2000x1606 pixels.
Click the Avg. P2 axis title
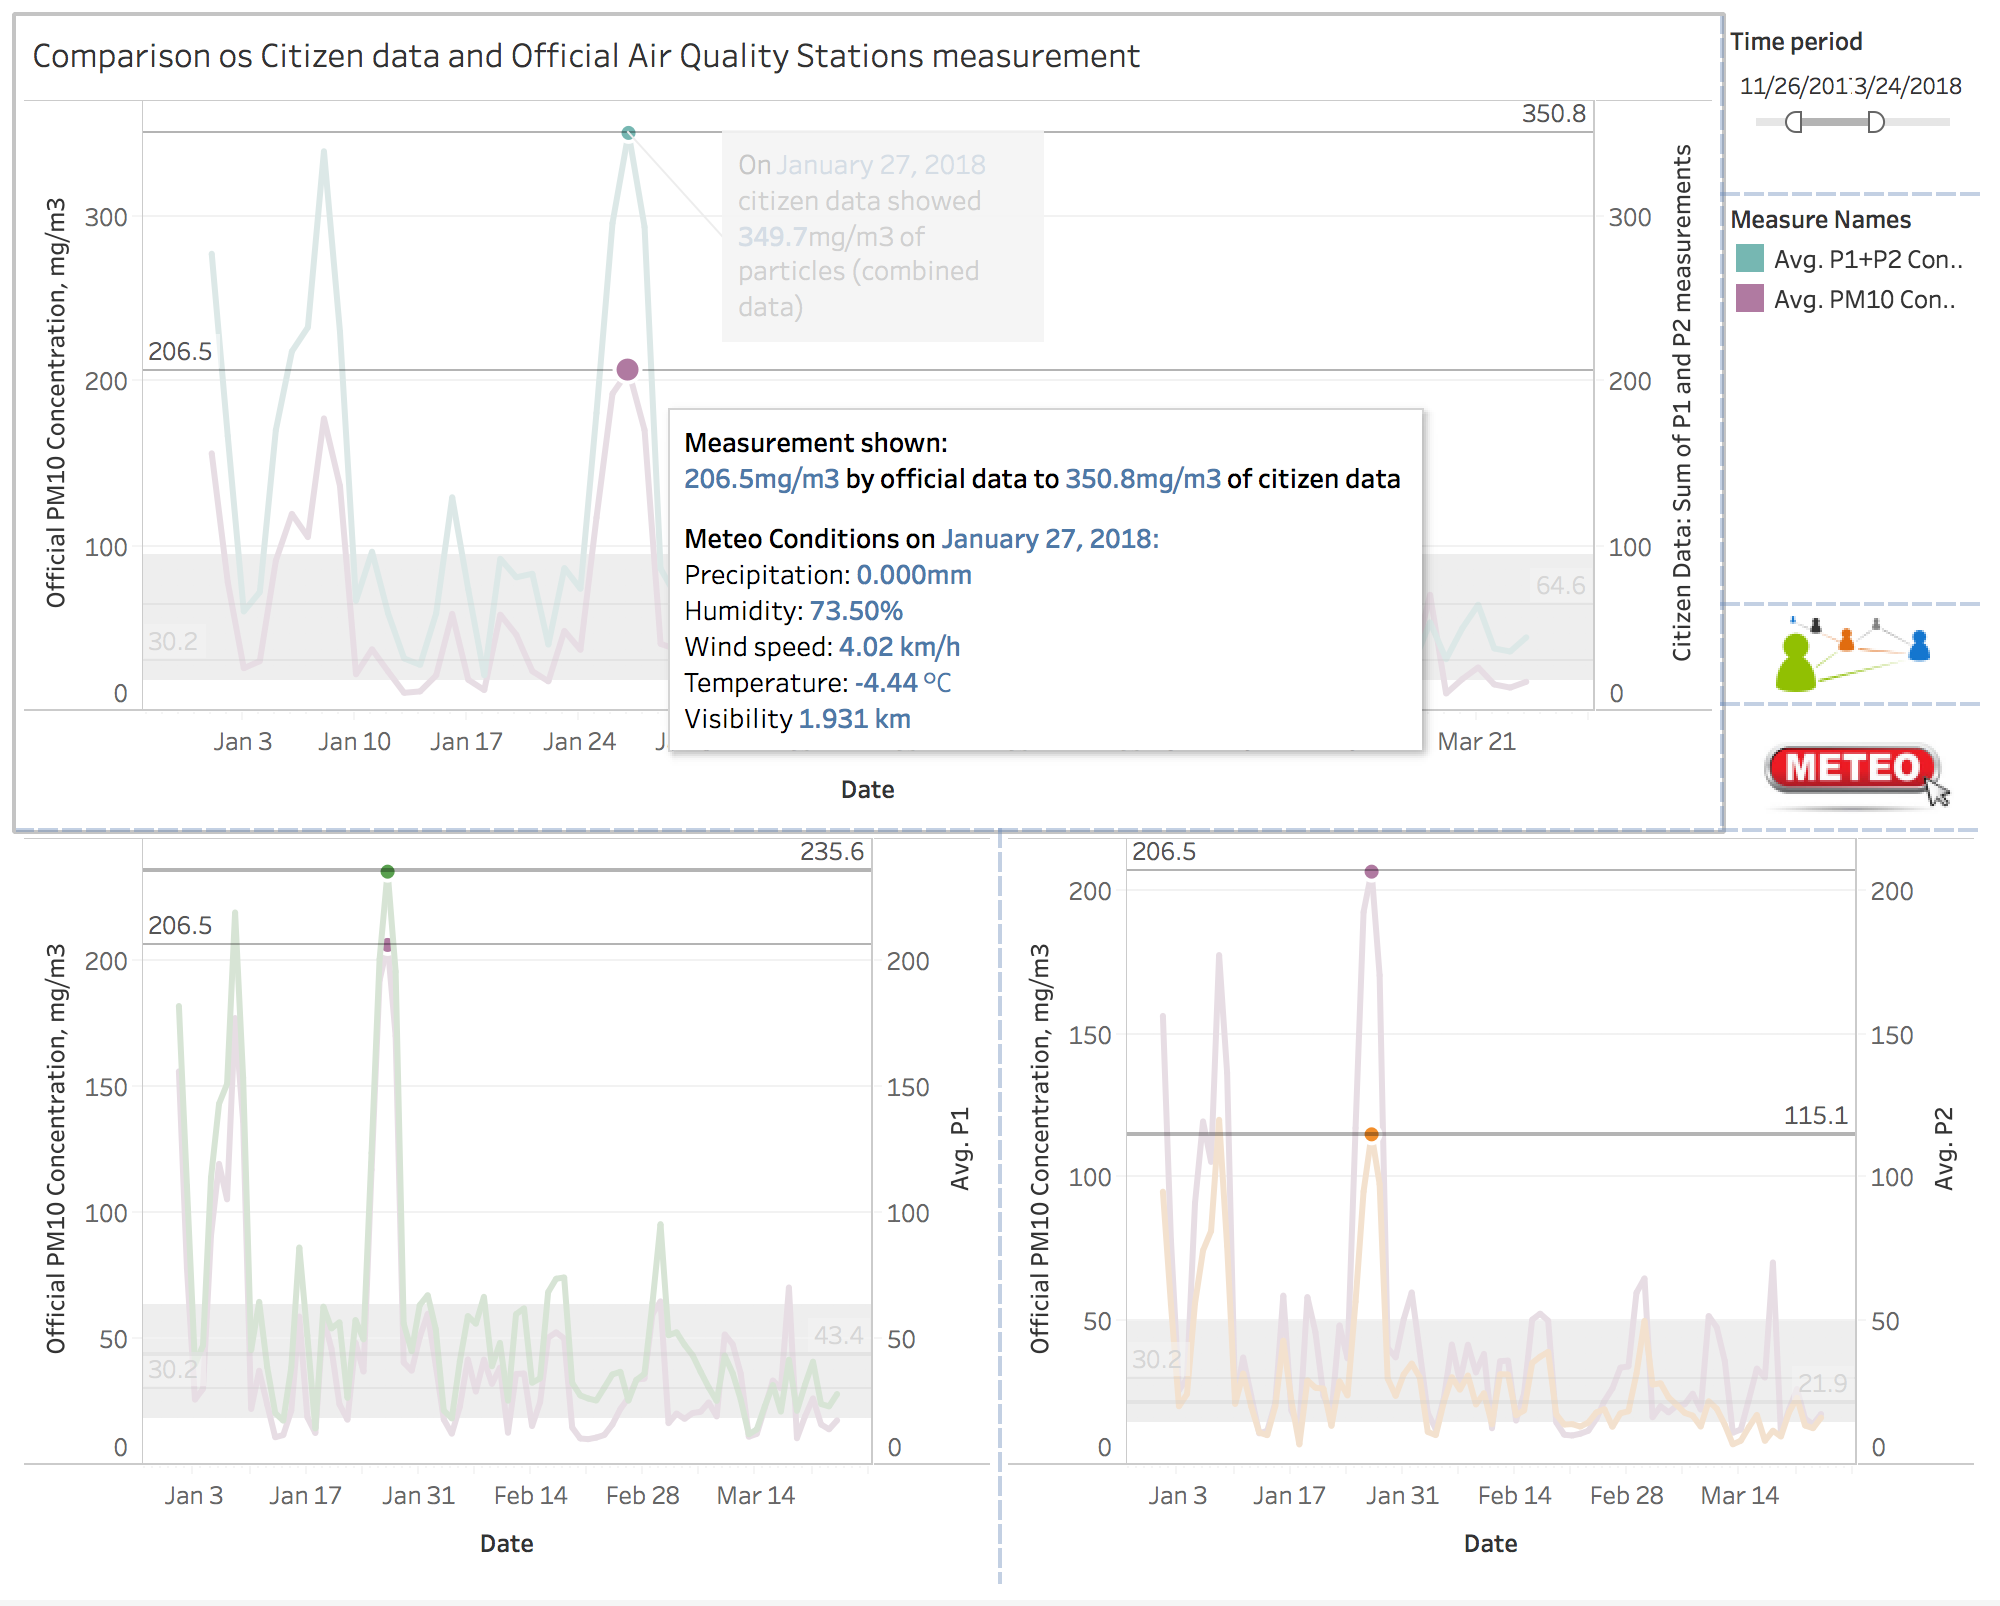pos(1944,1149)
